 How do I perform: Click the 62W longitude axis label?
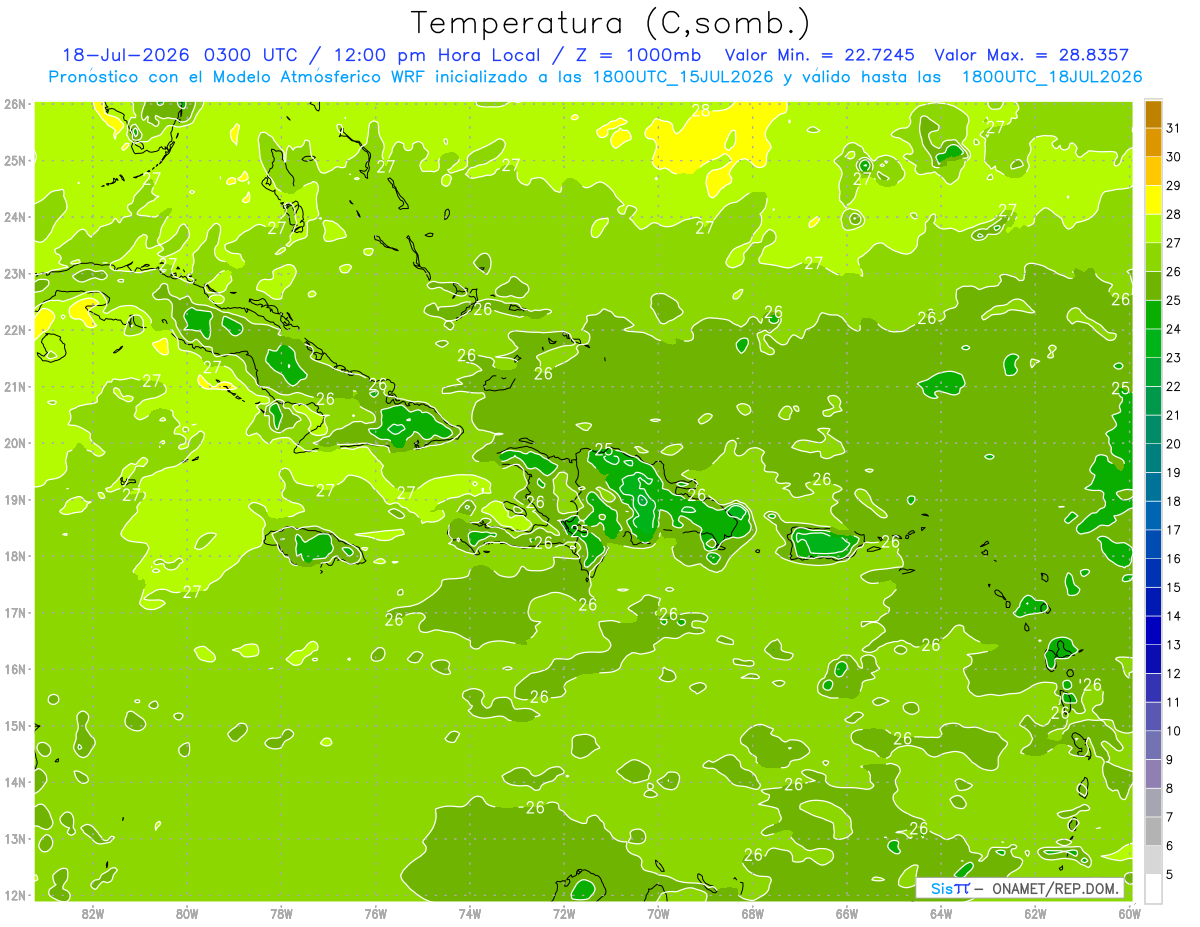pyautogui.click(x=1035, y=913)
